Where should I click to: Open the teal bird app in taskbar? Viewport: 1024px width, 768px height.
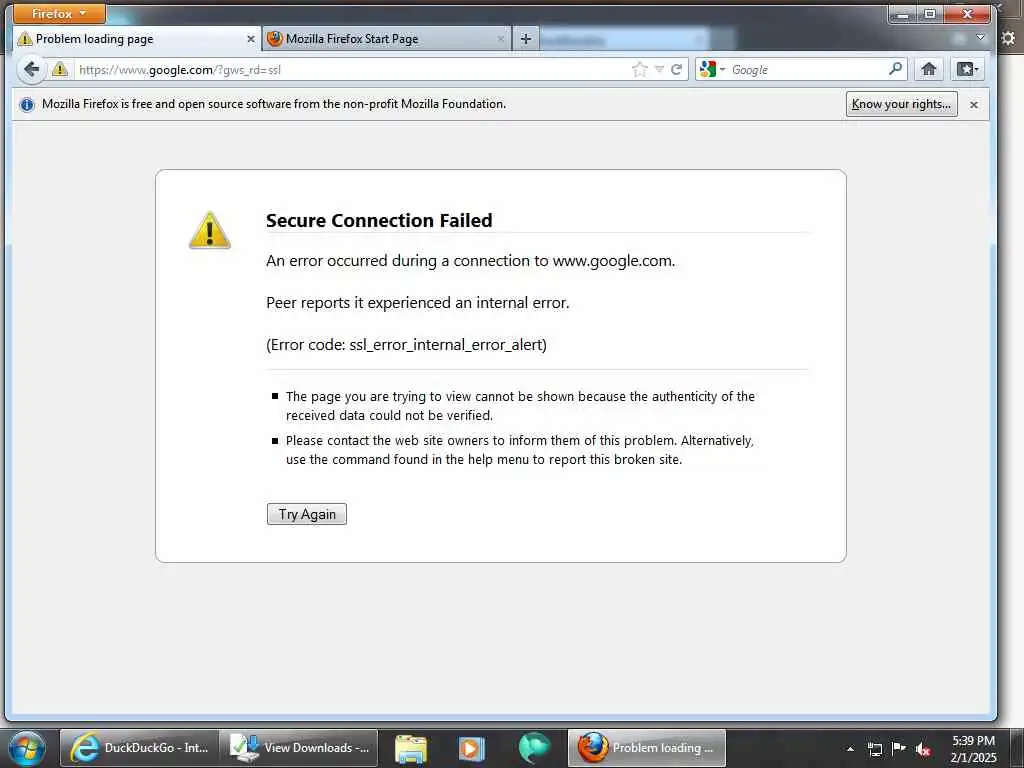(x=534, y=748)
